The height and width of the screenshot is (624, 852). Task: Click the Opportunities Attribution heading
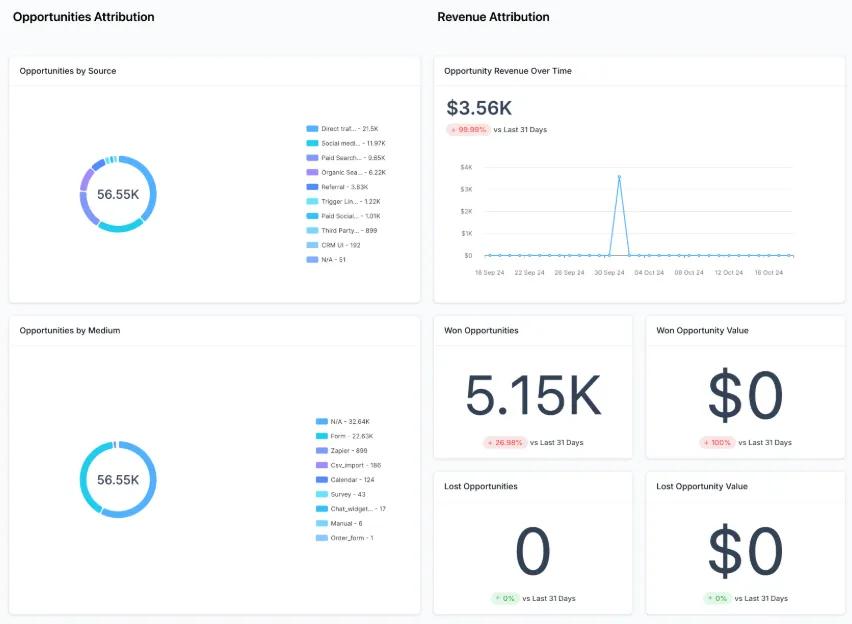pos(84,17)
